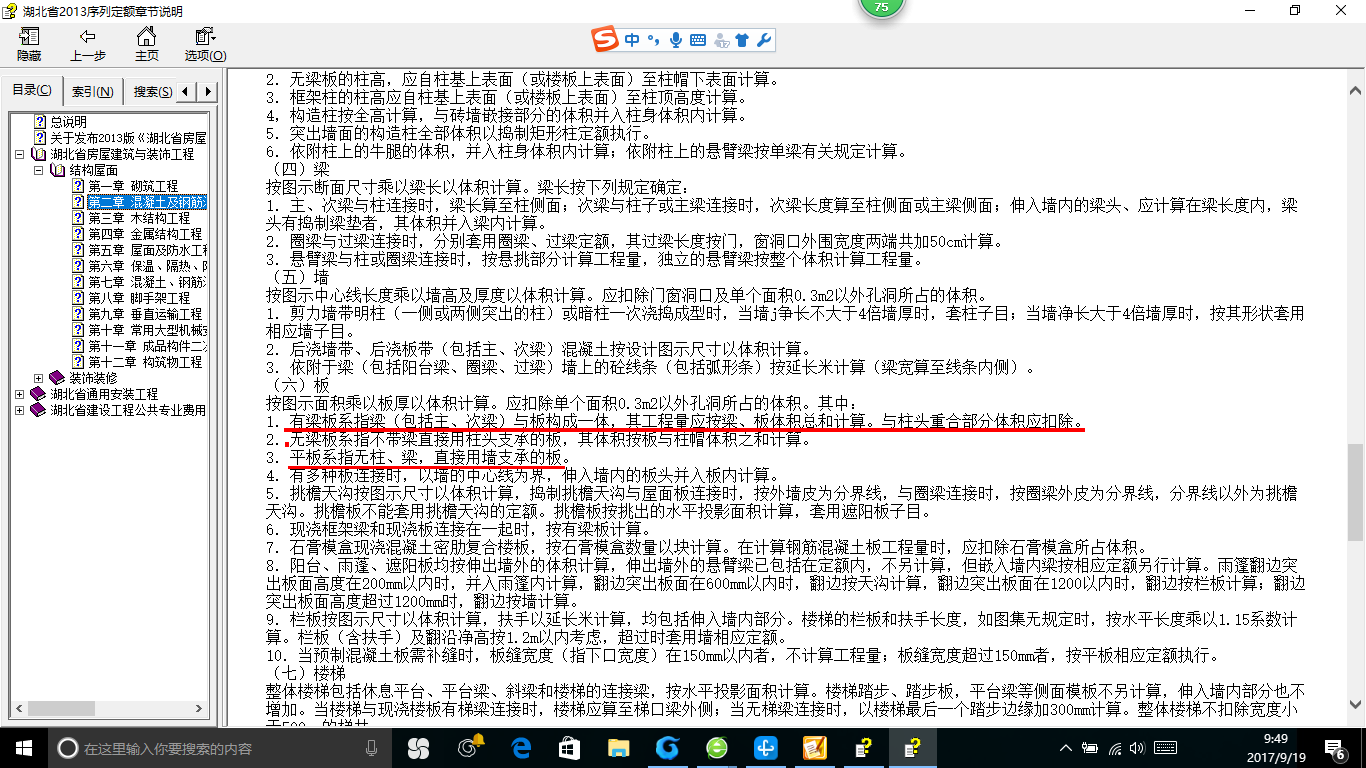Collapse the 湖北省房屋建筑与装饰工程 node
Viewport: 1366px width, 768px height.
(x=20, y=155)
